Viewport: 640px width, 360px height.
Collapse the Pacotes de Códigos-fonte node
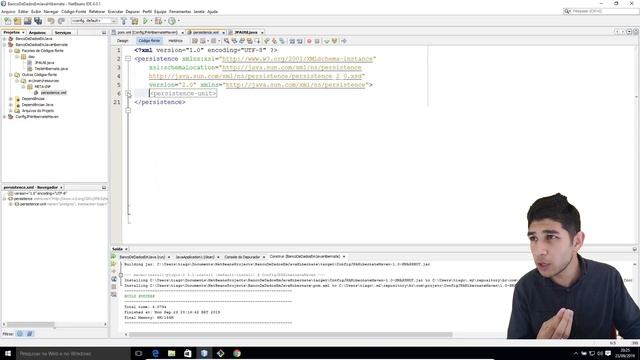click(x=11, y=51)
